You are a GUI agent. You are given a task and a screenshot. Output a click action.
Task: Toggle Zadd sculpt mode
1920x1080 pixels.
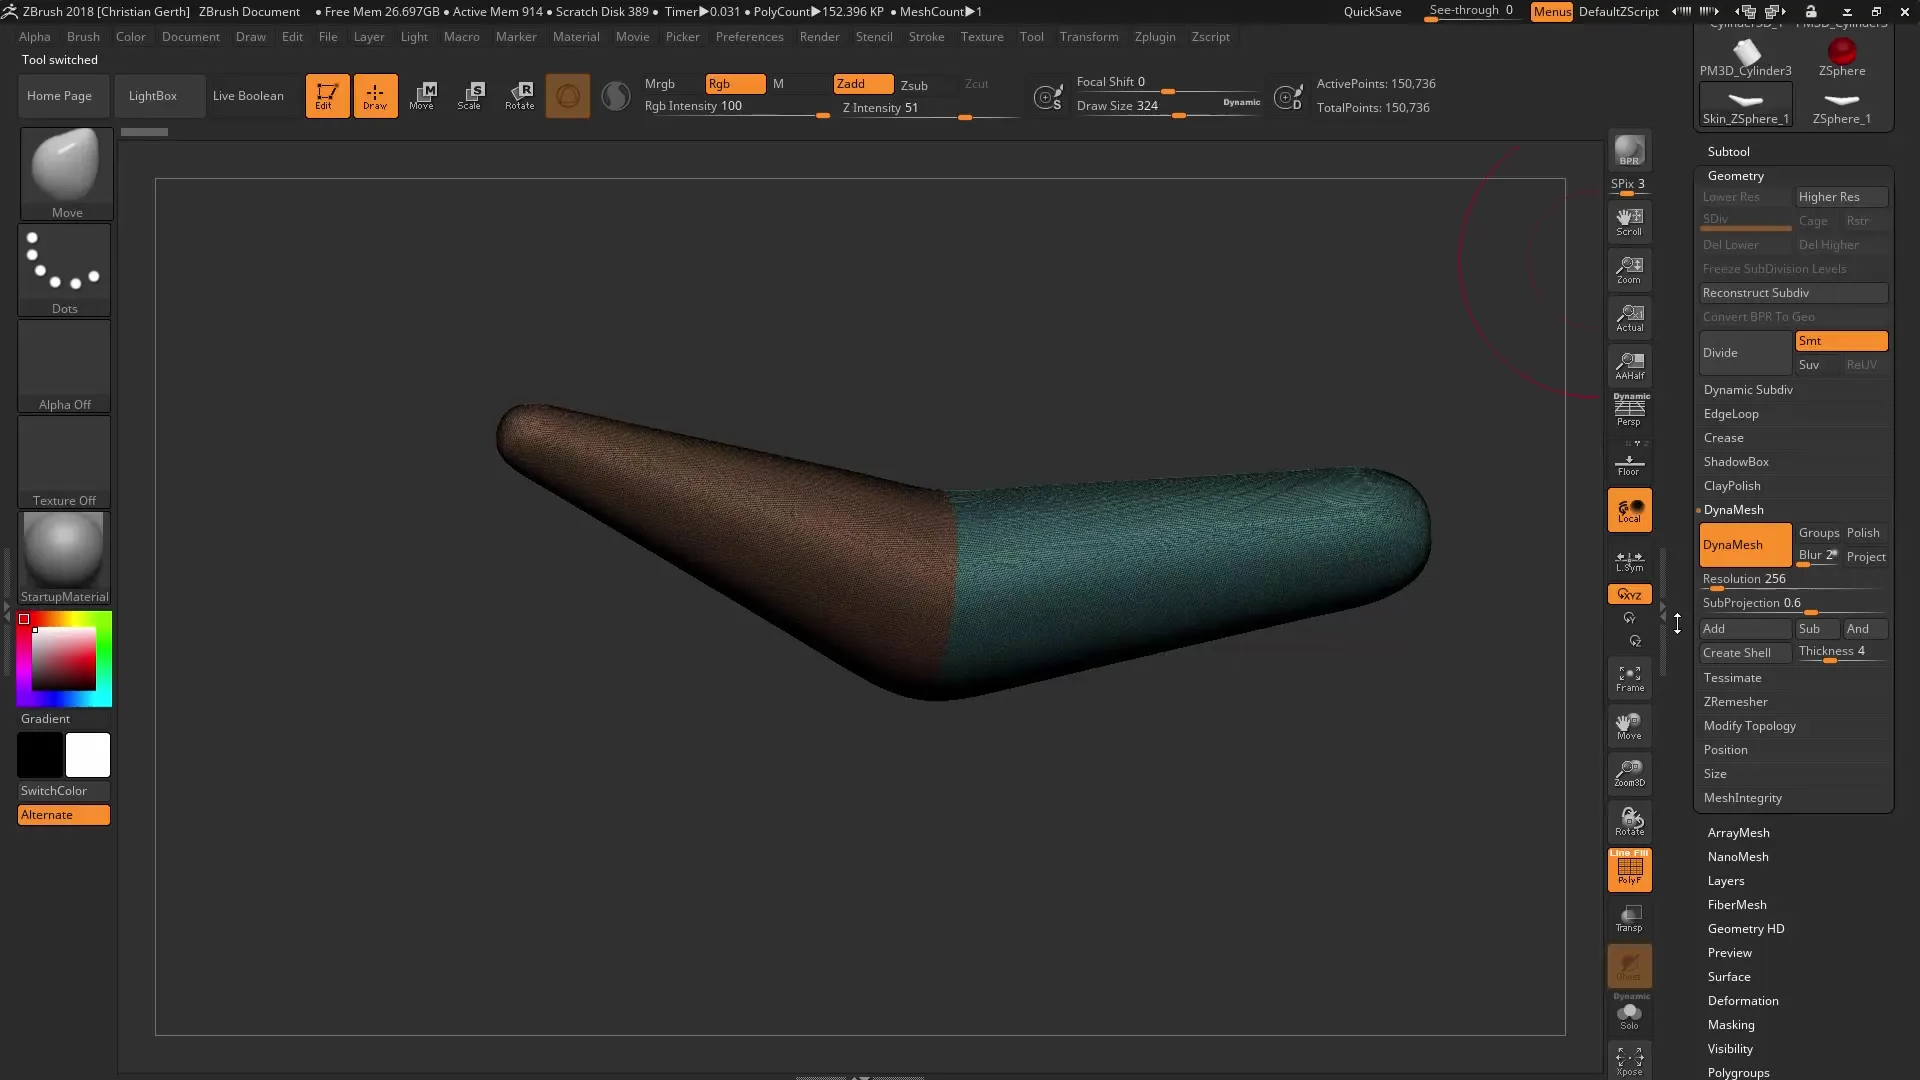tap(863, 84)
